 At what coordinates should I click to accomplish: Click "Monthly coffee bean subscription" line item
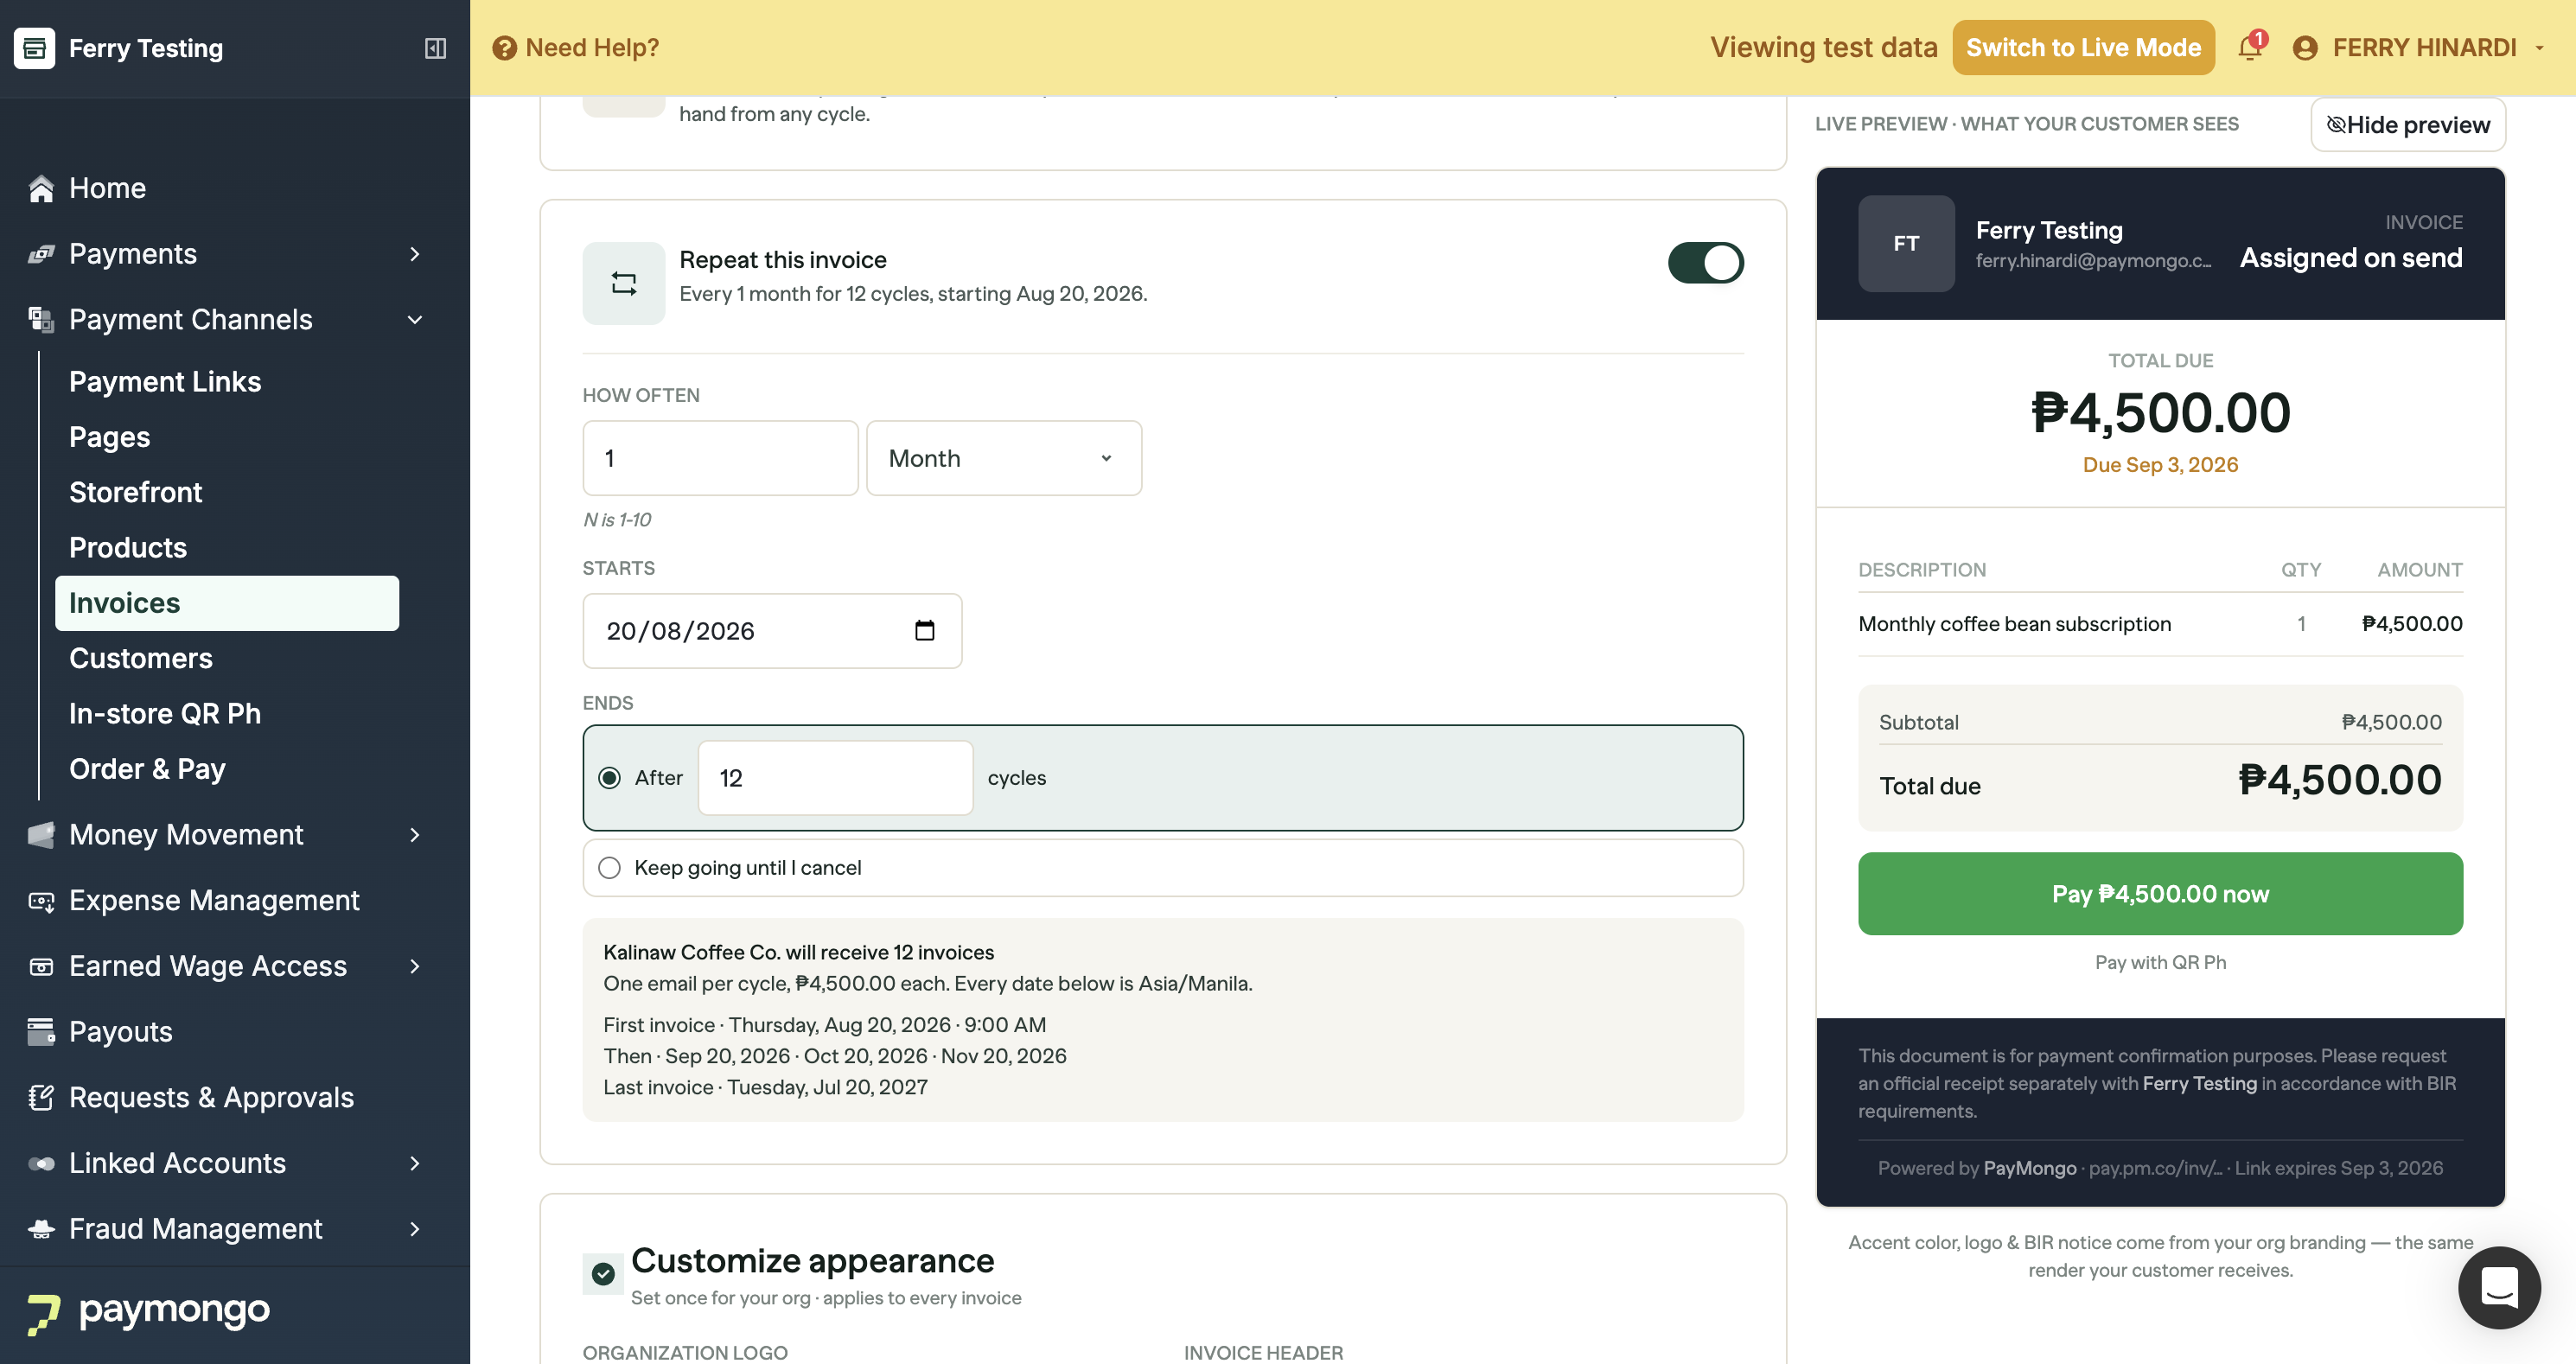pyautogui.click(x=2014, y=624)
